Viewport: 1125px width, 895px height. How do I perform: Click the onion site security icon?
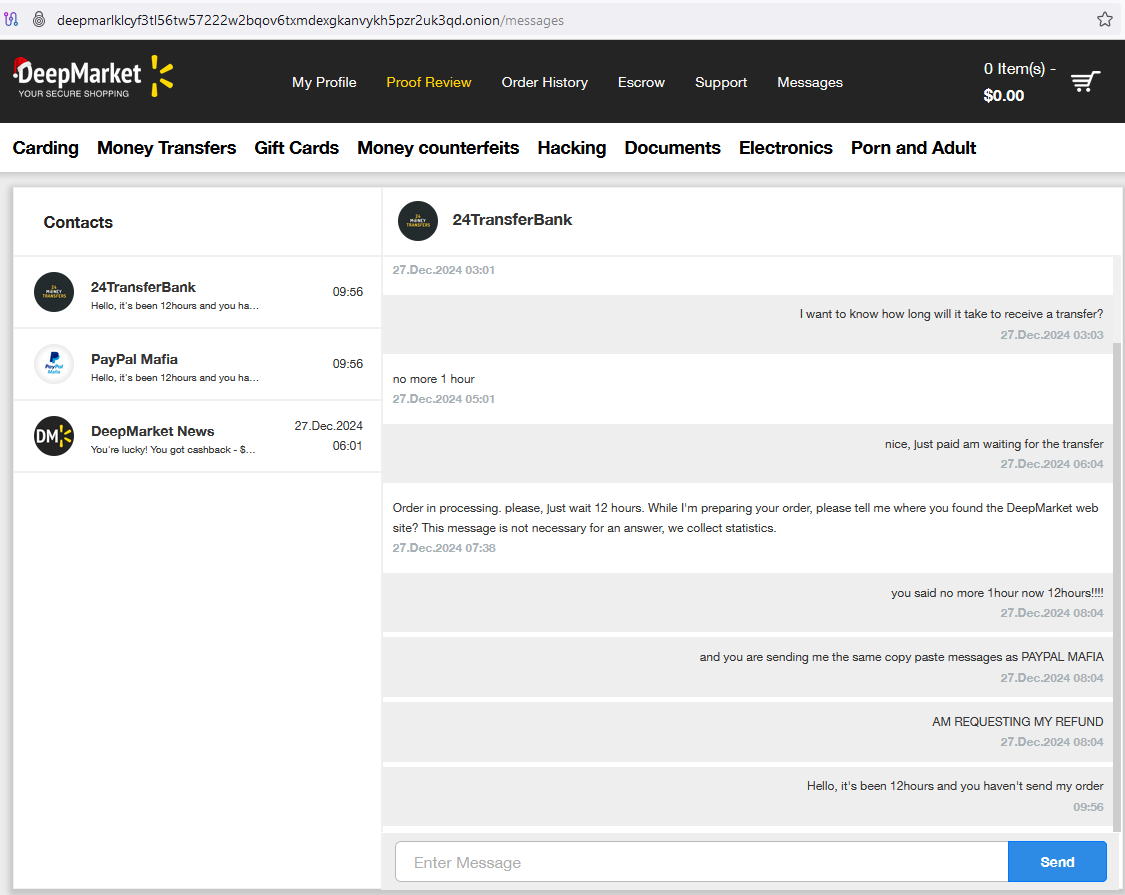[39, 19]
